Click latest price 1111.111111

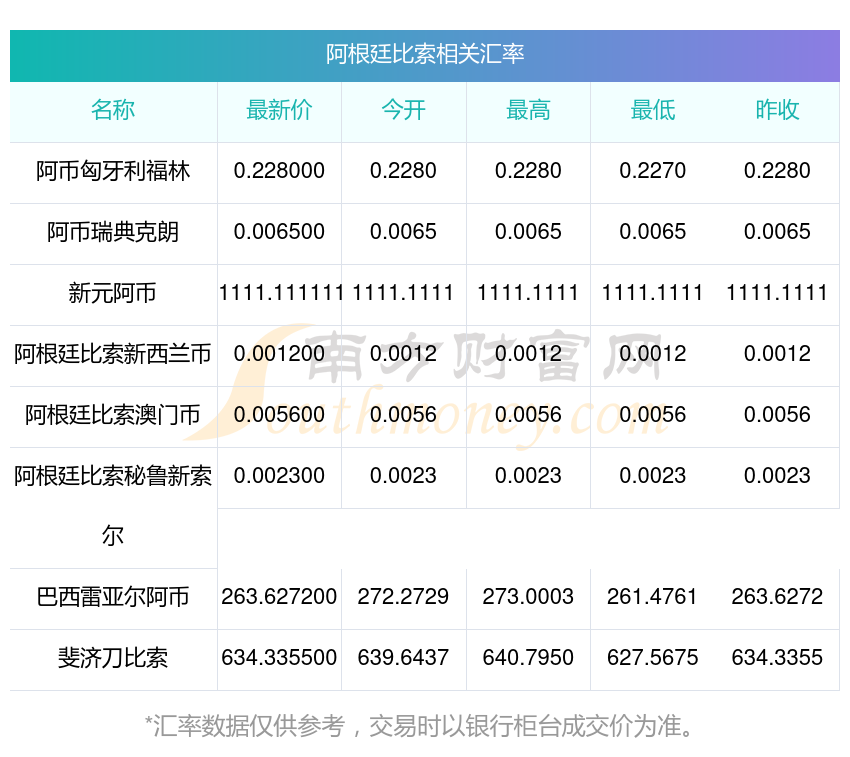tap(281, 293)
